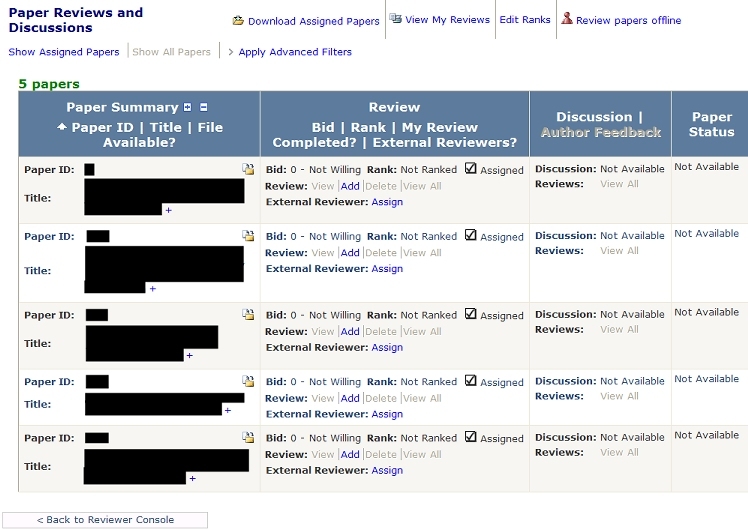Collapse all paper summaries with minus button

[203, 108]
